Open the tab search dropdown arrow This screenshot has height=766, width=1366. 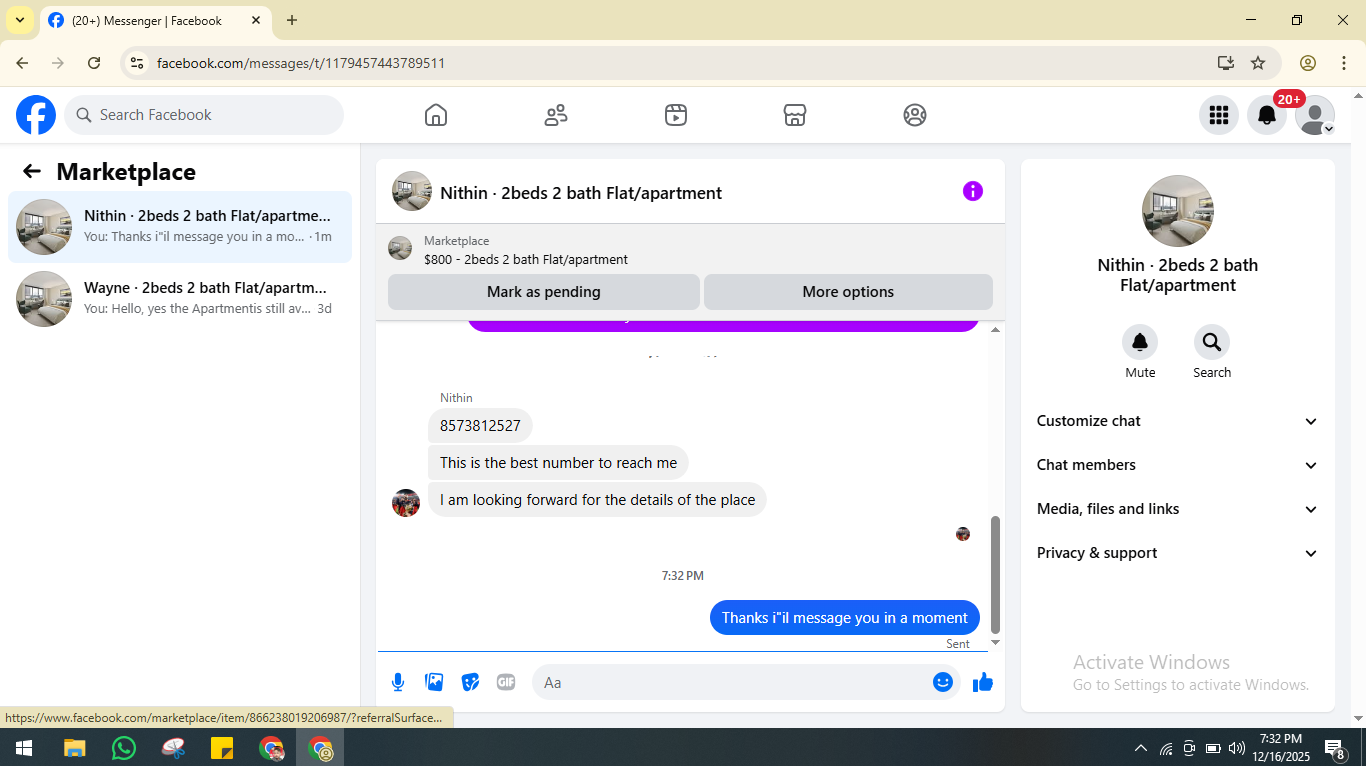tap(19, 20)
